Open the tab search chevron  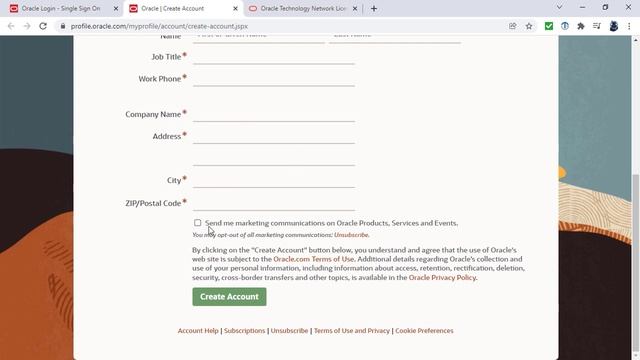tap(560, 7)
